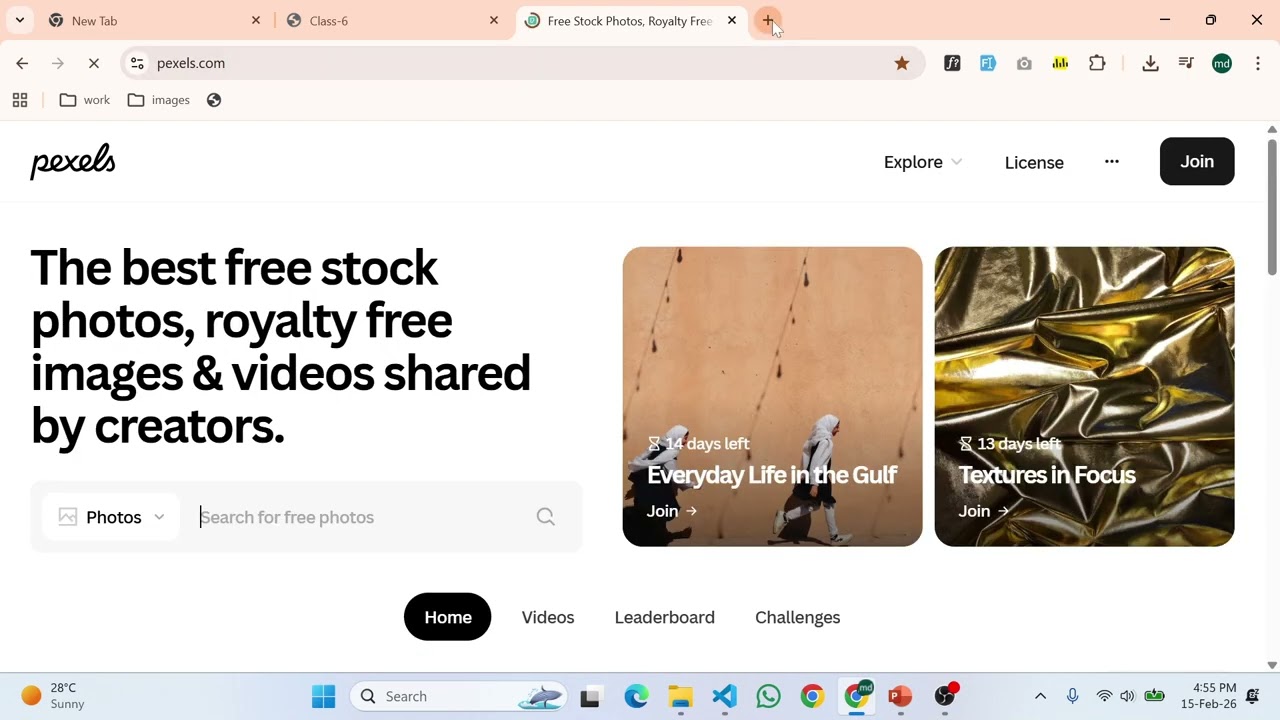The image size is (1280, 720).
Task: Click the microphone tray icon
Action: click(1072, 696)
